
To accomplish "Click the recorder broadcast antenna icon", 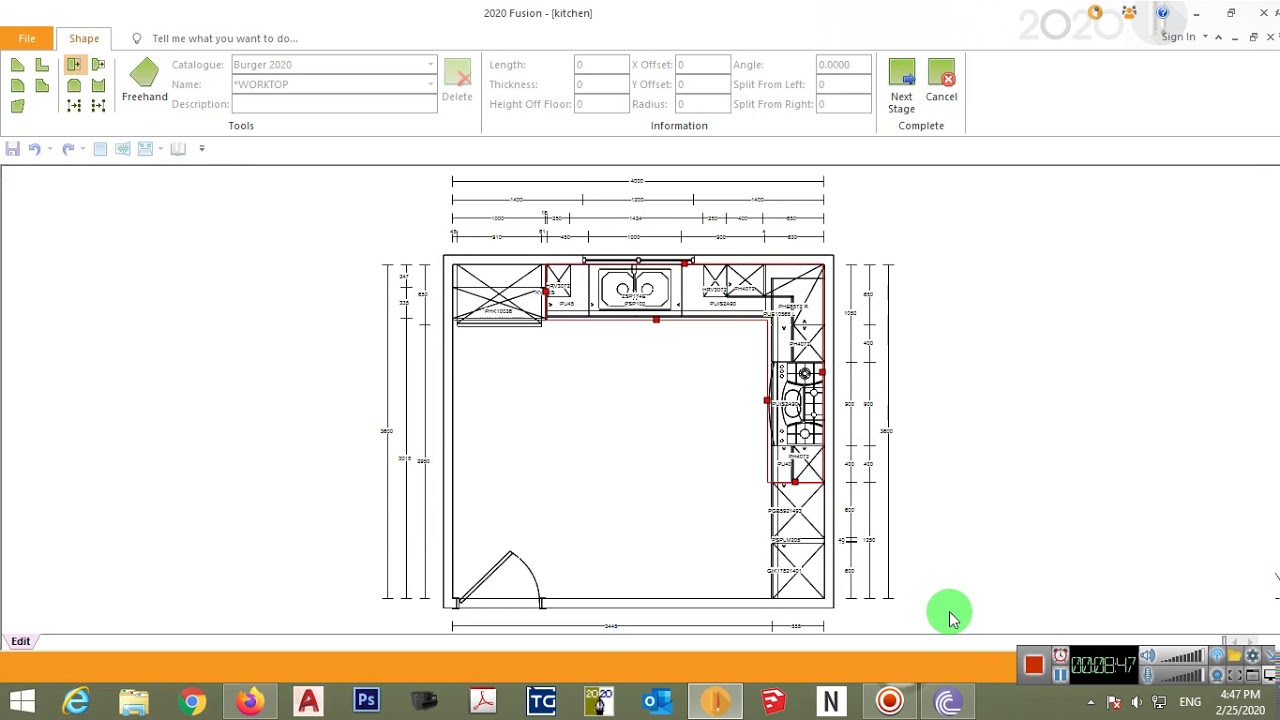I will coord(1218,655).
